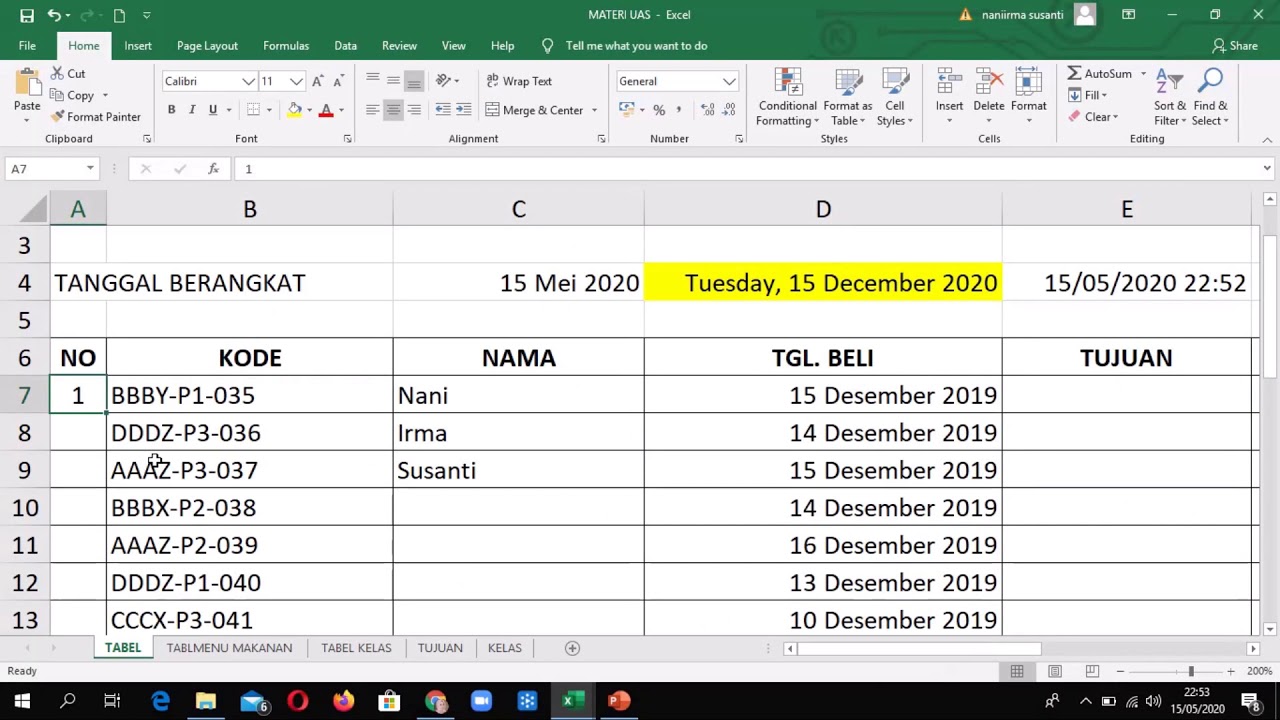1280x720 pixels.
Task: Open the File menu
Action: pyautogui.click(x=27, y=46)
